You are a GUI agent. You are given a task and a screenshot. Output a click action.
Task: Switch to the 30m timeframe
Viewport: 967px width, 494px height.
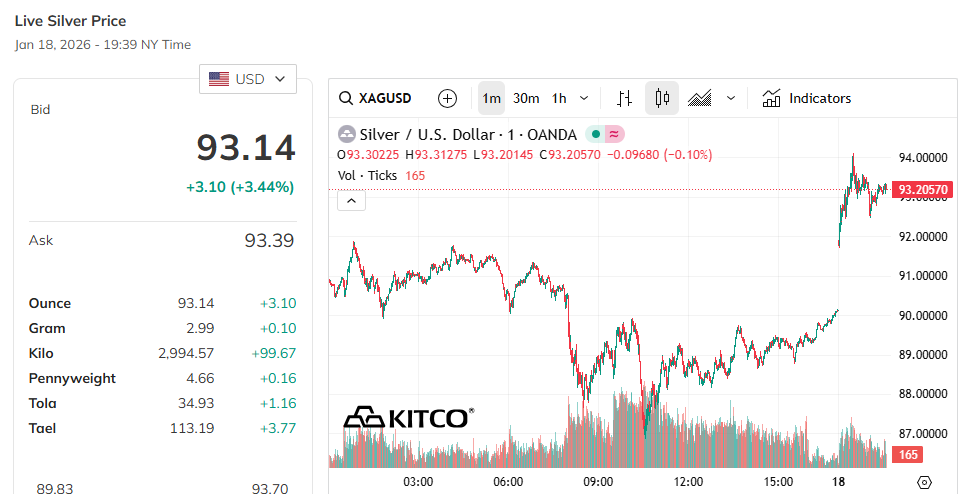pyautogui.click(x=526, y=98)
